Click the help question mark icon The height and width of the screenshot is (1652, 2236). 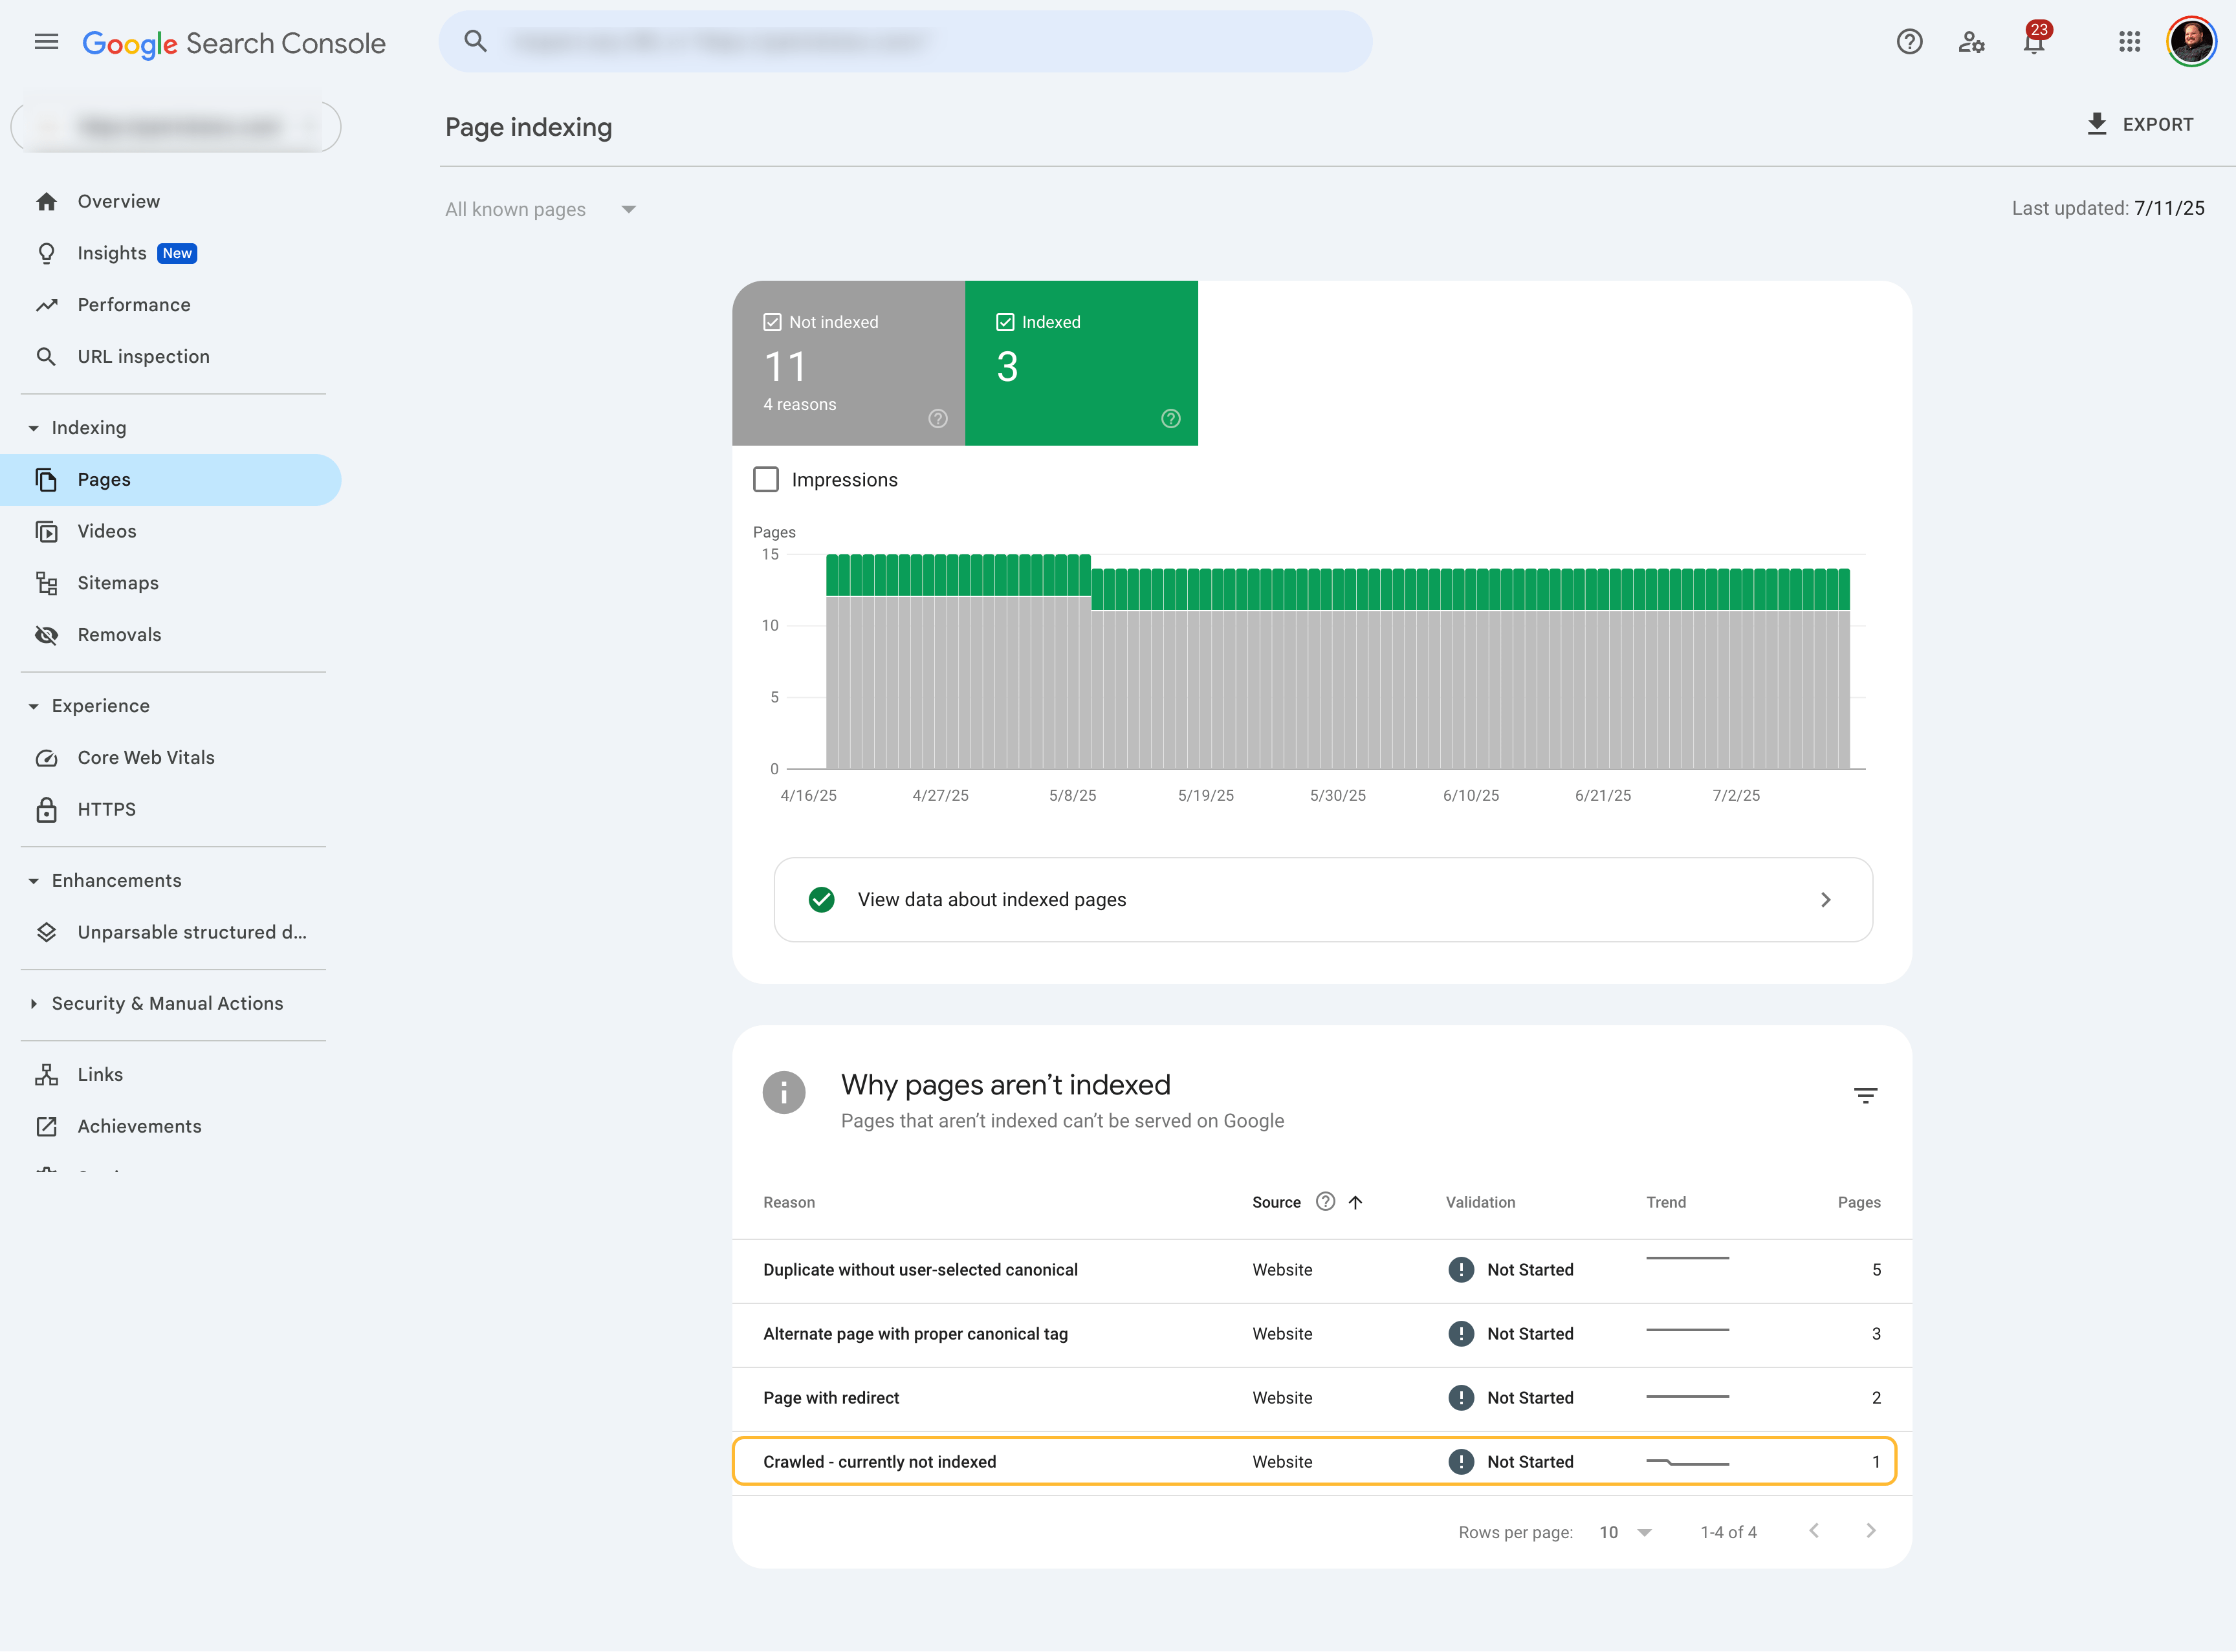[1909, 42]
